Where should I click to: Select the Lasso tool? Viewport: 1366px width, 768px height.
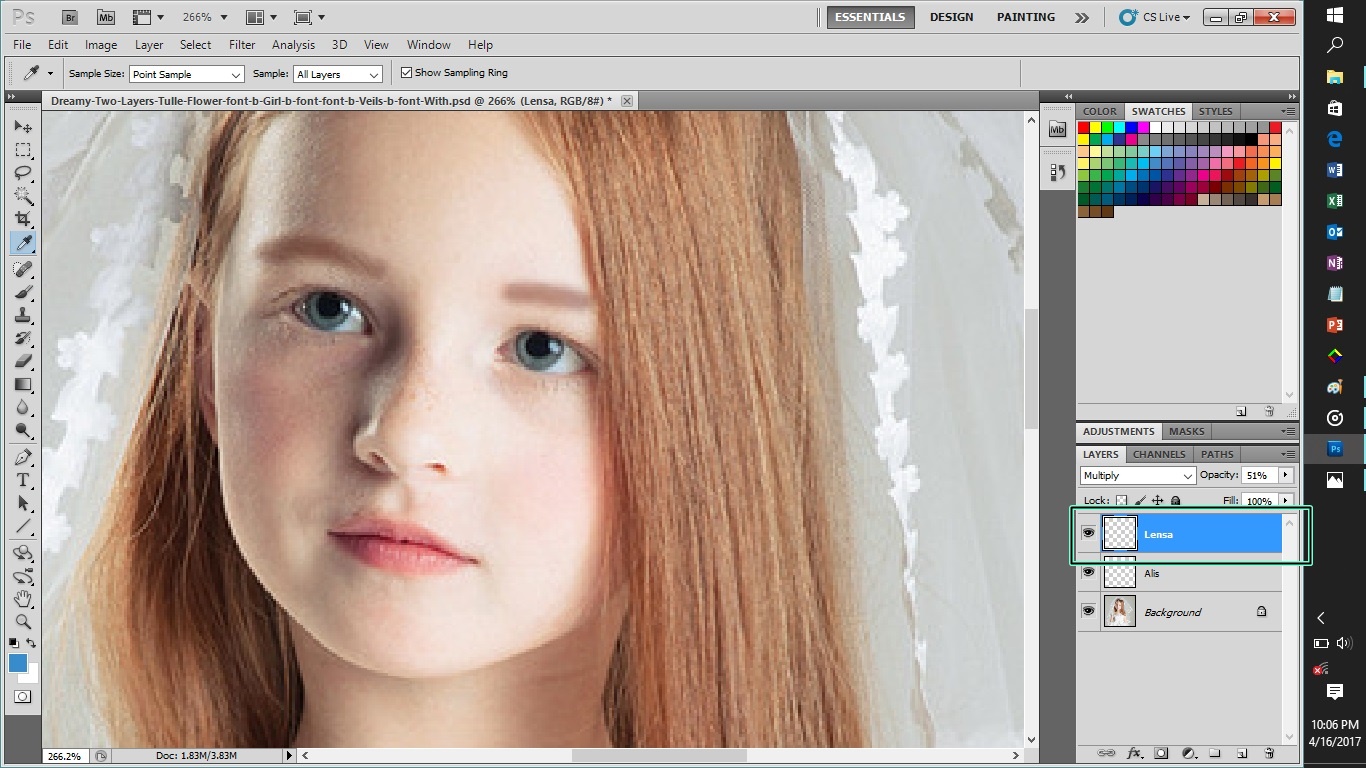[x=23, y=173]
